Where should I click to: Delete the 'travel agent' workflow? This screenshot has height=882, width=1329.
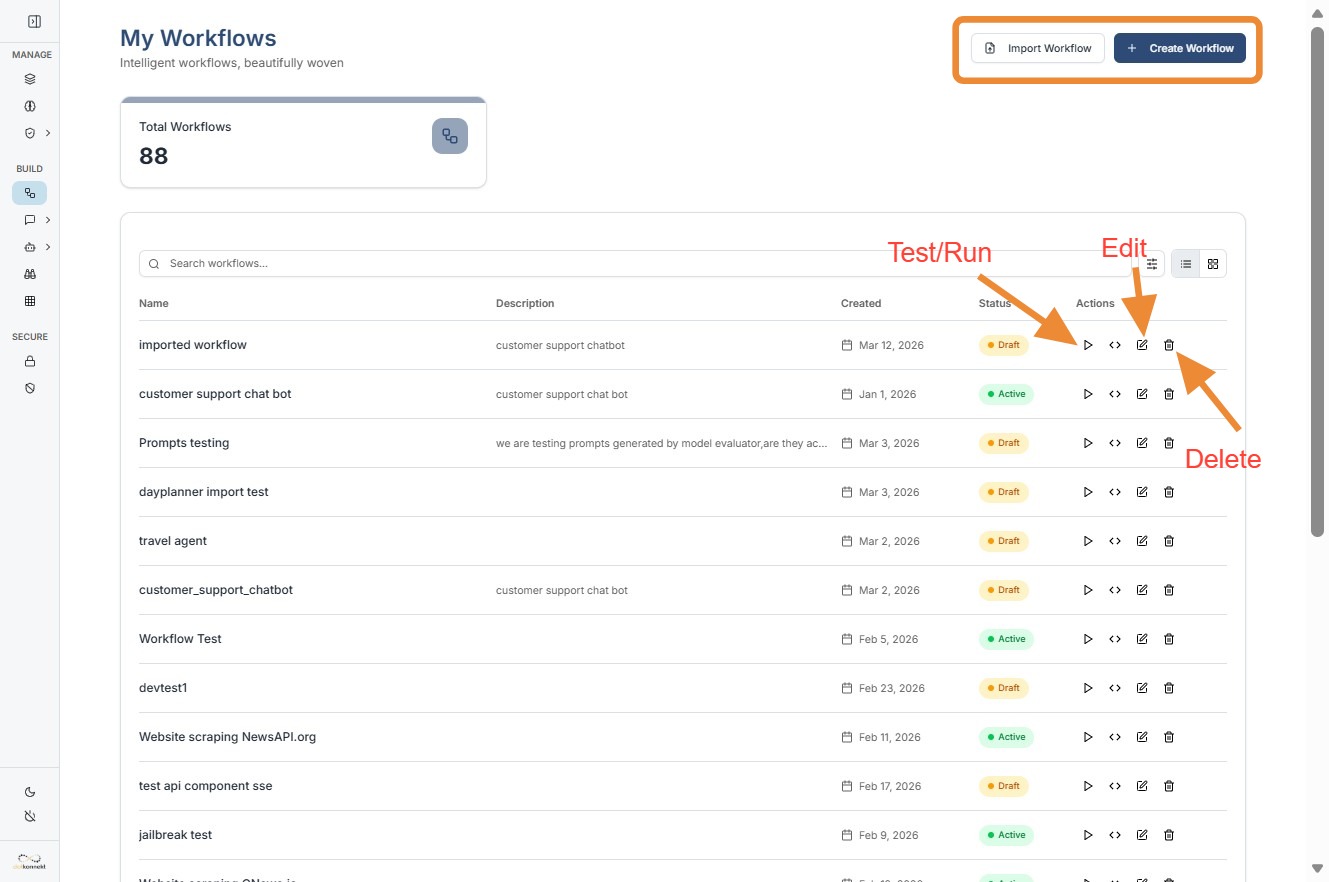pos(1169,541)
